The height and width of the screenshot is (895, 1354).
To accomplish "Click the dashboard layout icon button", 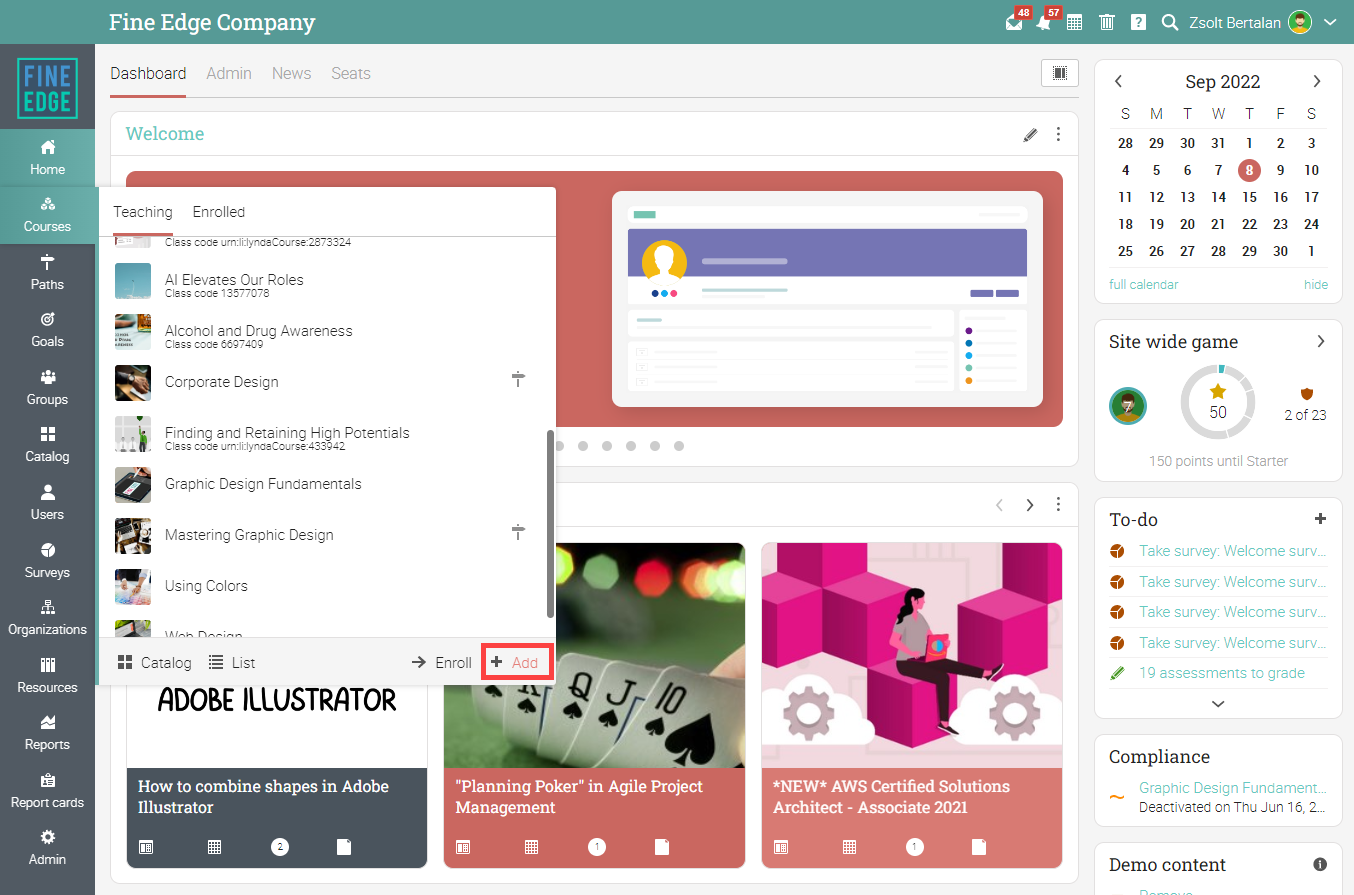I will (1060, 73).
